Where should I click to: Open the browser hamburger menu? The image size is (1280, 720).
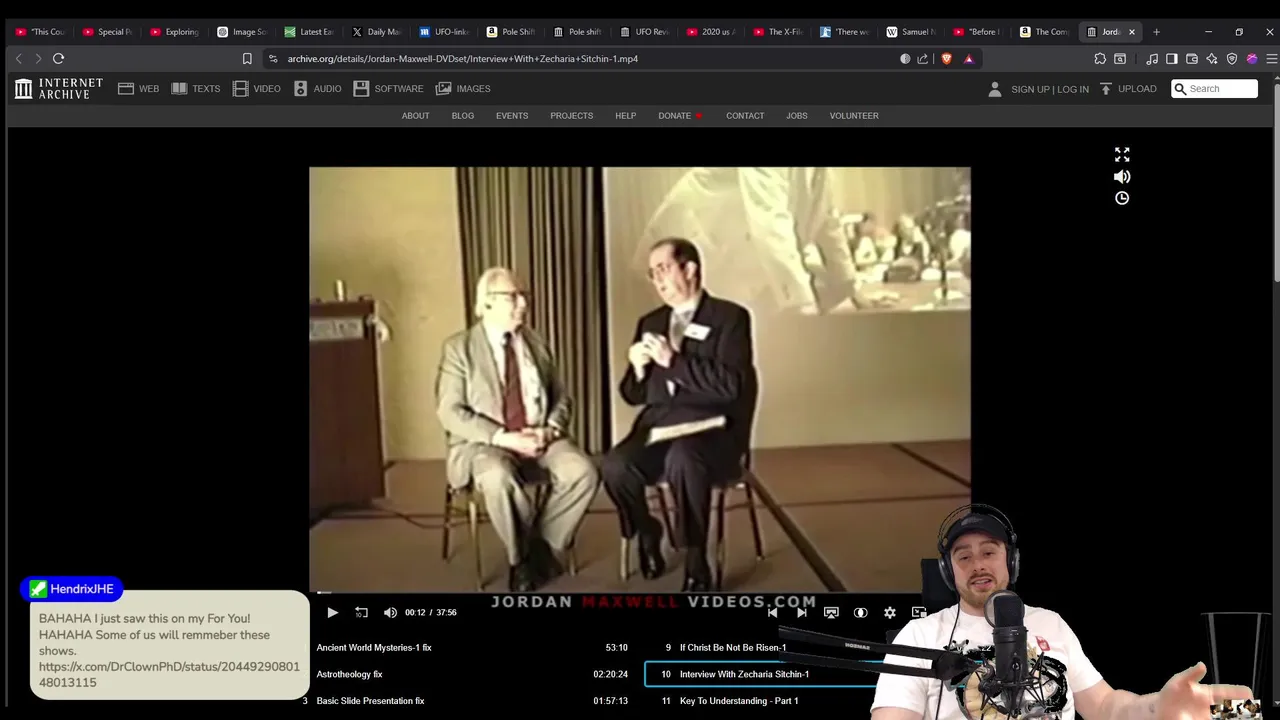pyautogui.click(x=1271, y=59)
